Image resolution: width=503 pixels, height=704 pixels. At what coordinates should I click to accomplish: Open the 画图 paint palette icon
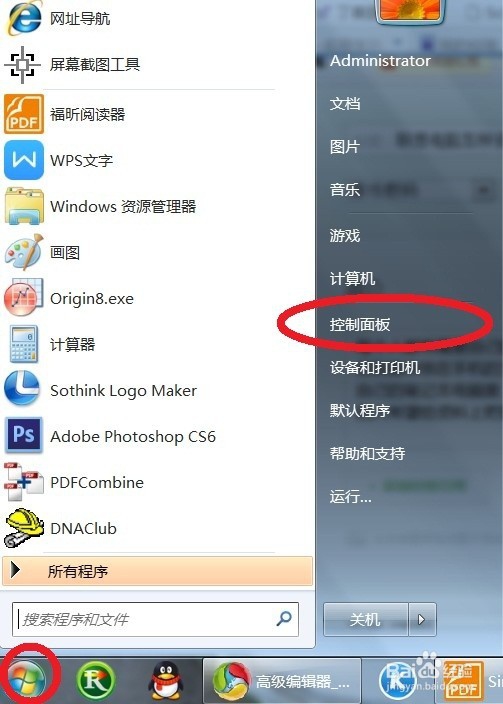[x=24, y=252]
